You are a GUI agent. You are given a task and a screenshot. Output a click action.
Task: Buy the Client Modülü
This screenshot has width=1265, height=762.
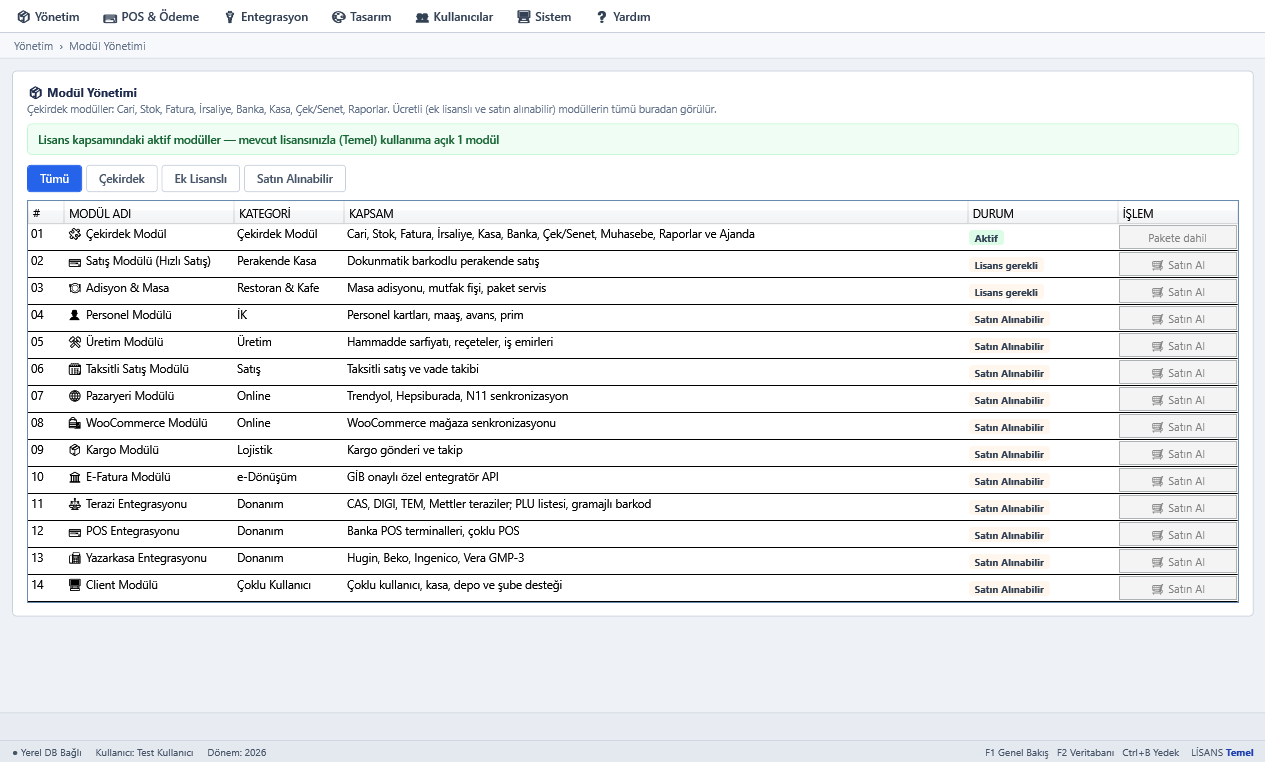1178,589
